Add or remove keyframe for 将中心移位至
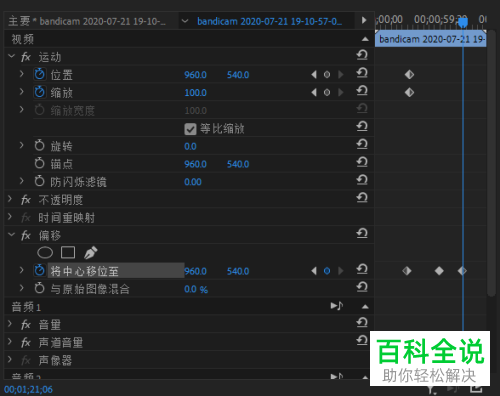The image size is (500, 396). coord(327,271)
